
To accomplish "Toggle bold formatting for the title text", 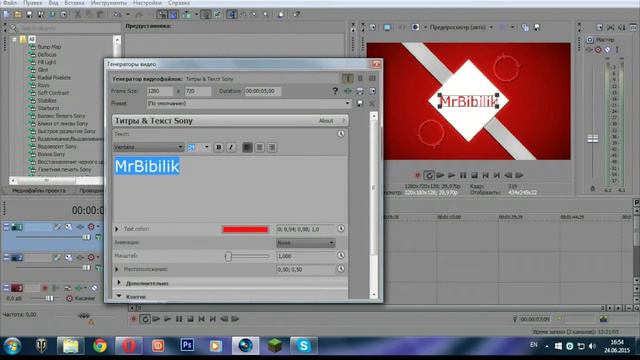I will (x=219, y=147).
